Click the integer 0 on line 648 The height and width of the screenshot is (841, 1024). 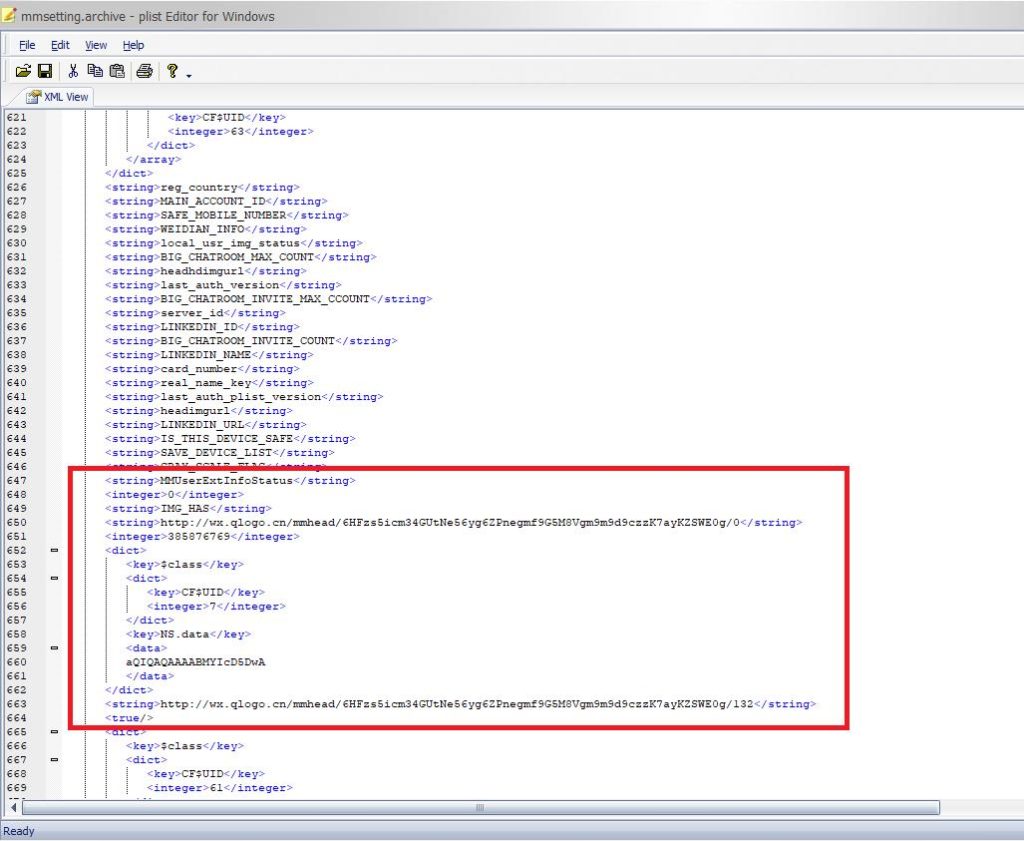click(x=174, y=494)
